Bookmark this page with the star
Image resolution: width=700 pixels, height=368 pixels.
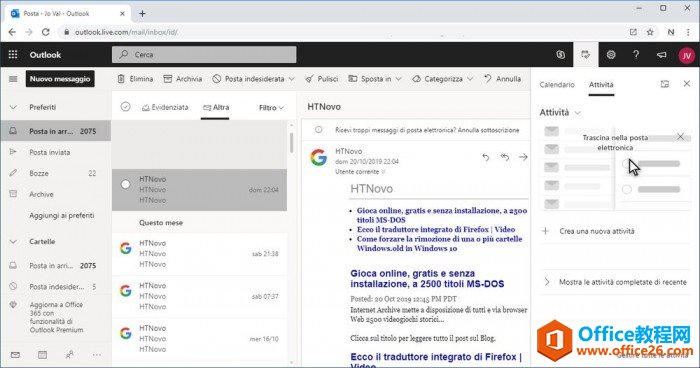pyautogui.click(x=650, y=32)
